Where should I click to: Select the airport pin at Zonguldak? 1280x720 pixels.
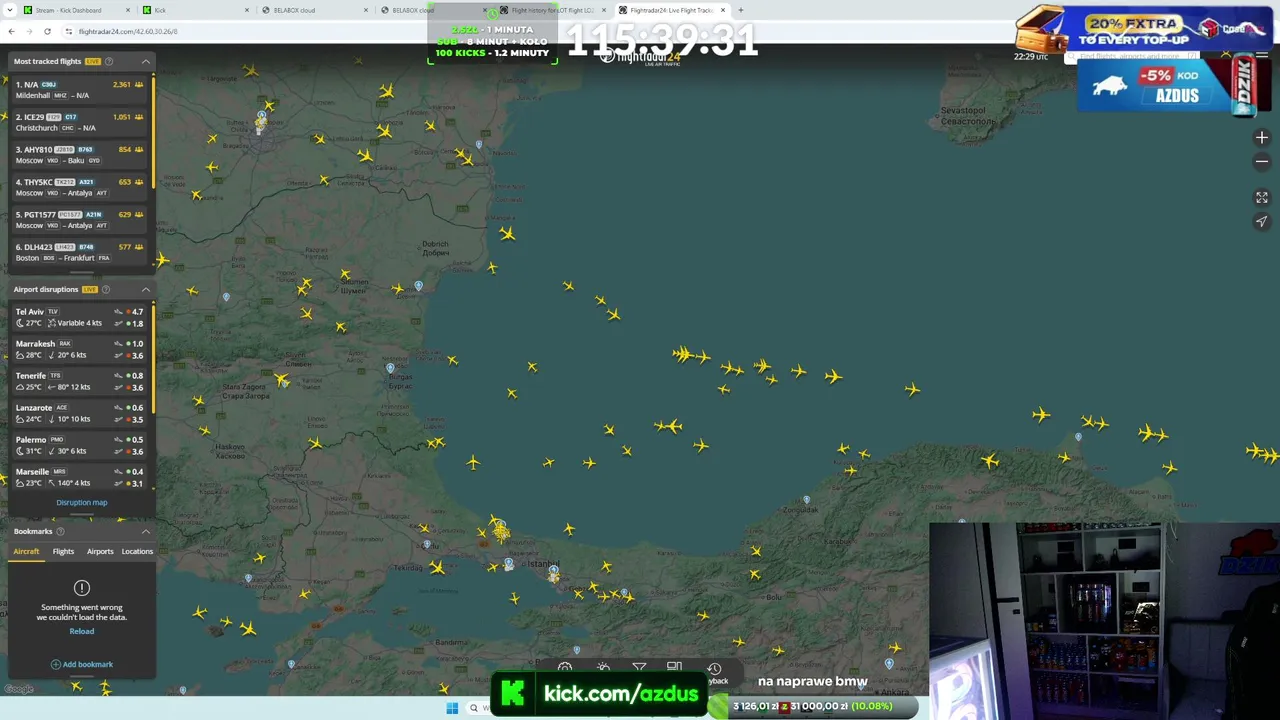807,499
